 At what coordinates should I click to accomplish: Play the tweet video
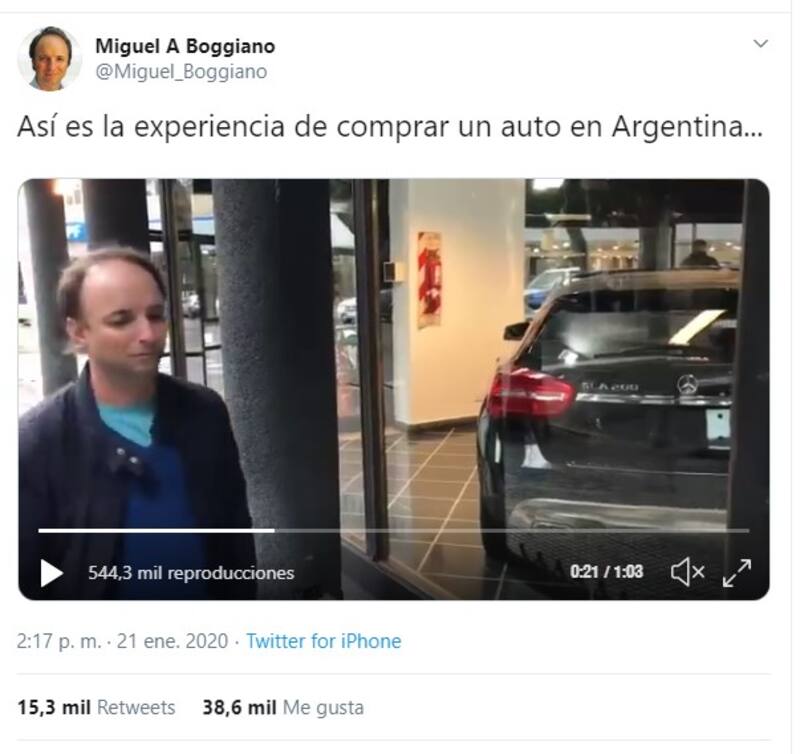tap(52, 573)
